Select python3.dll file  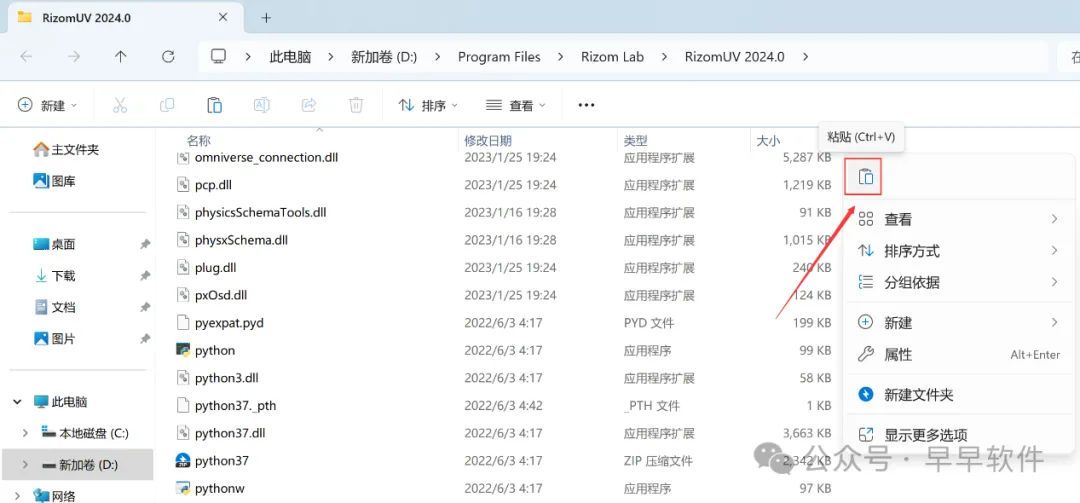coord(227,378)
